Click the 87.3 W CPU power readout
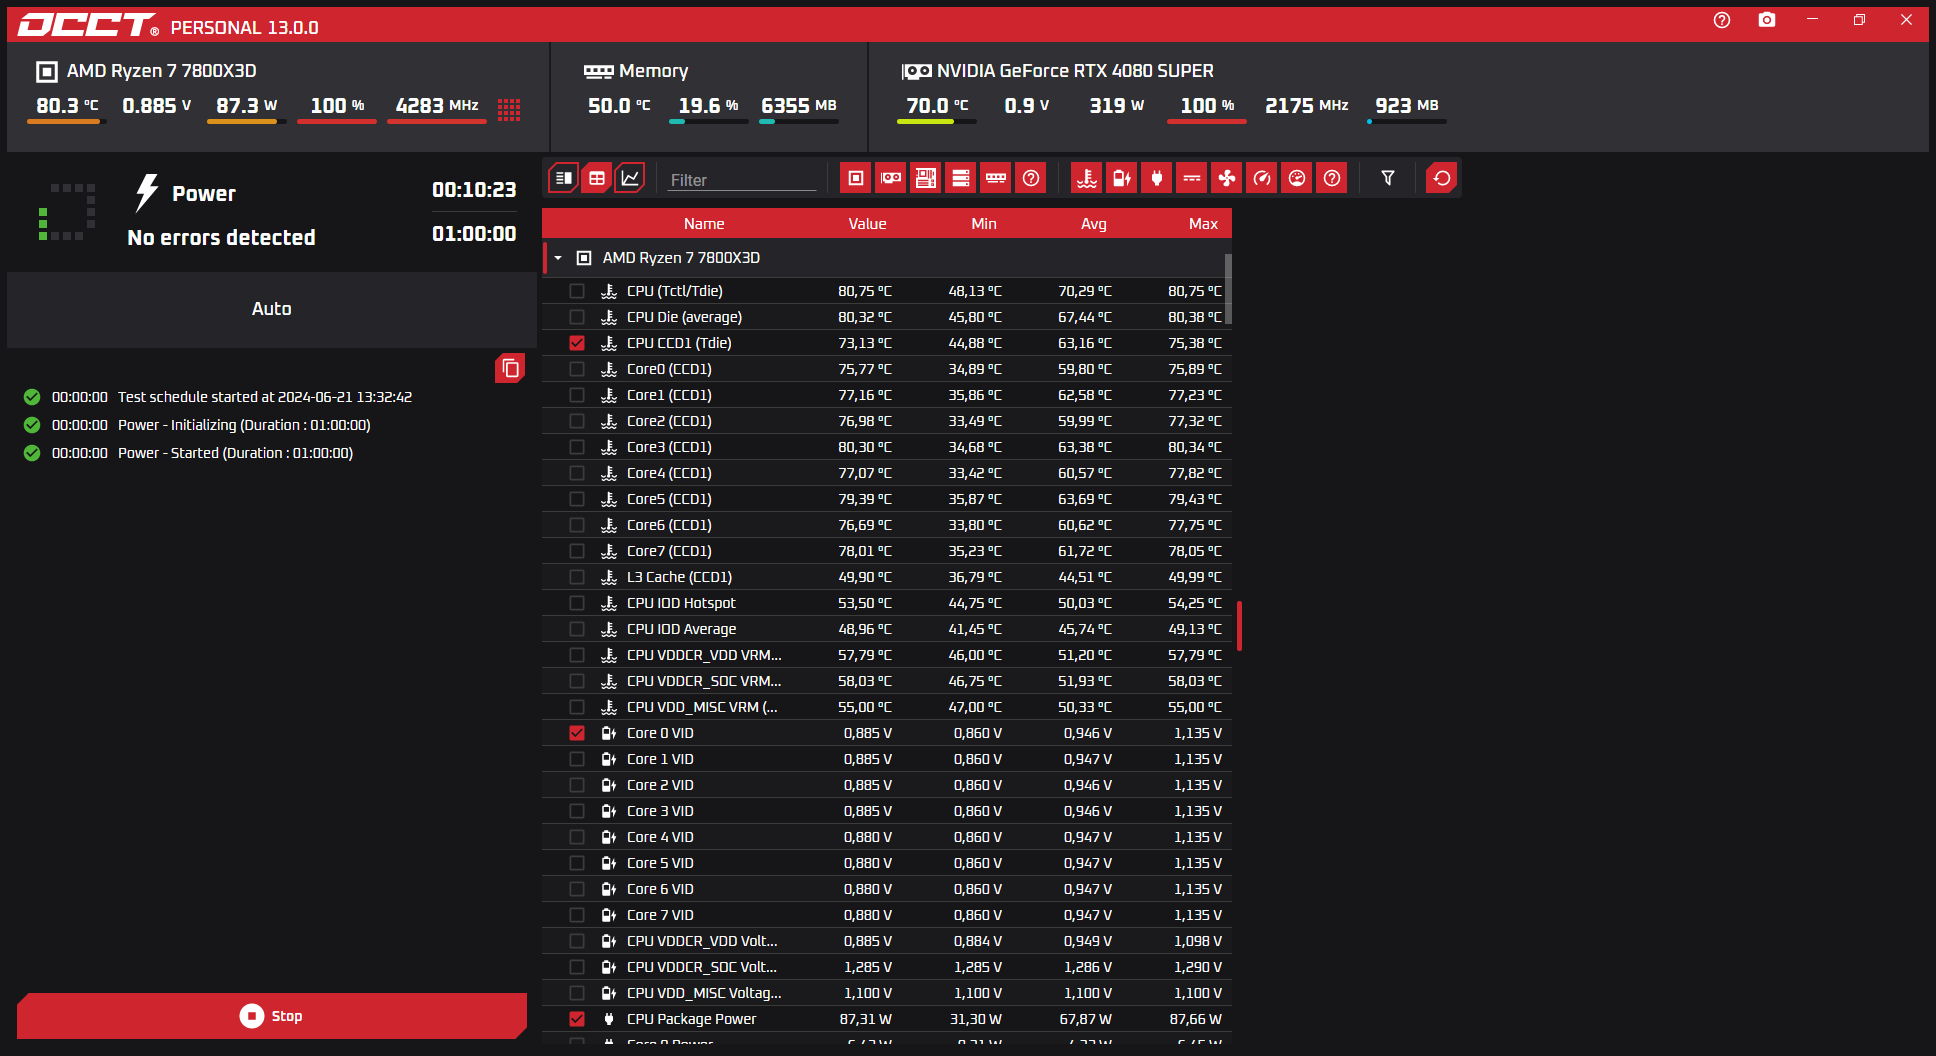1936x1056 pixels. [x=246, y=106]
